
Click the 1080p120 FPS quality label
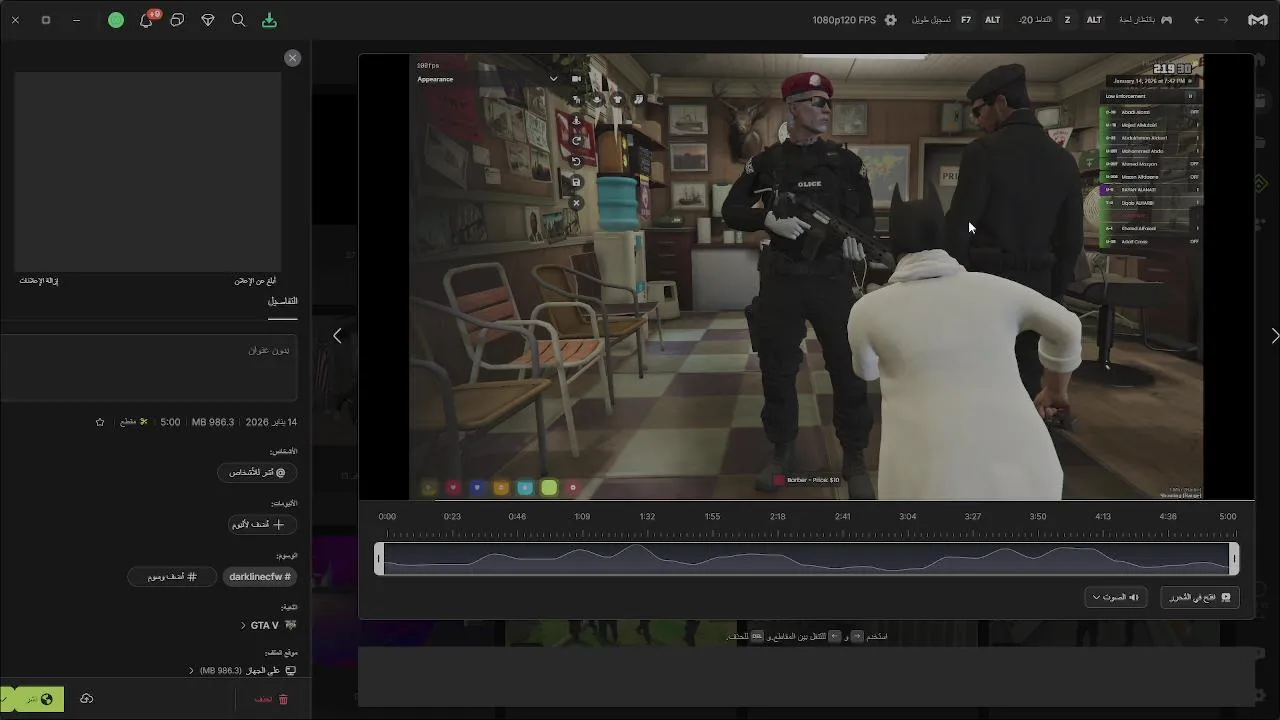[x=844, y=20]
